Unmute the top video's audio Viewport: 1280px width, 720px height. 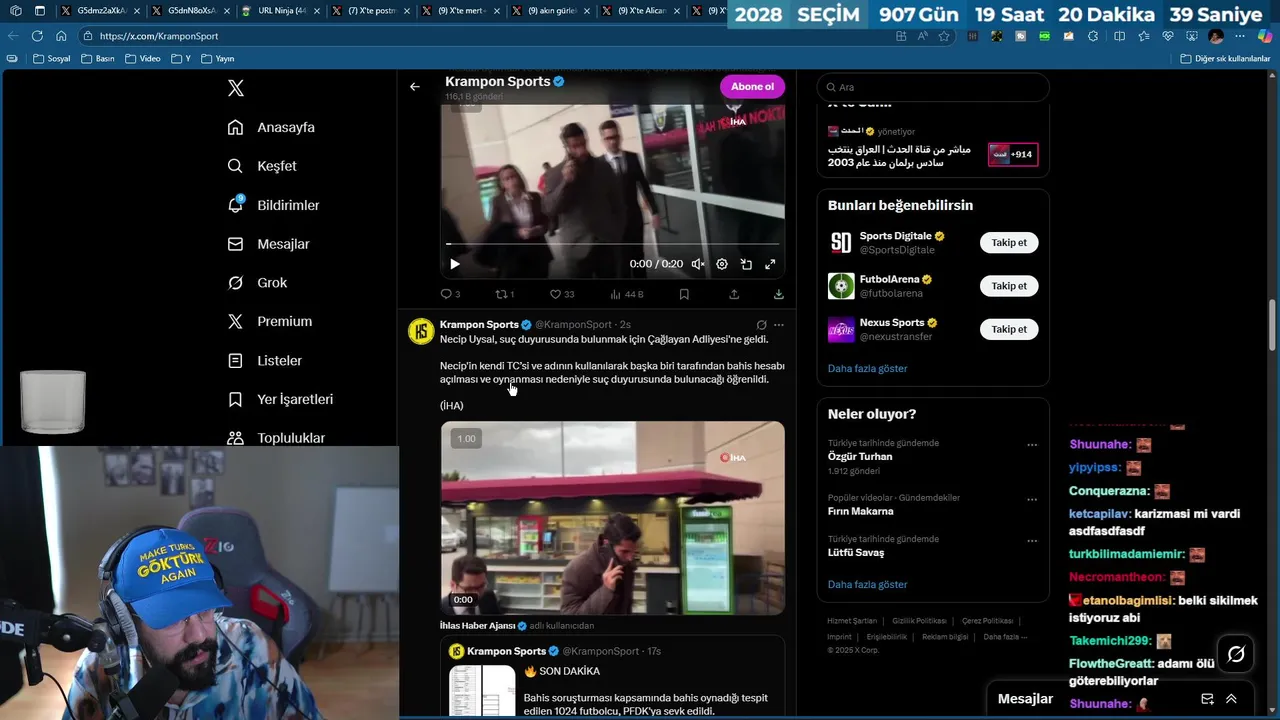click(x=698, y=264)
